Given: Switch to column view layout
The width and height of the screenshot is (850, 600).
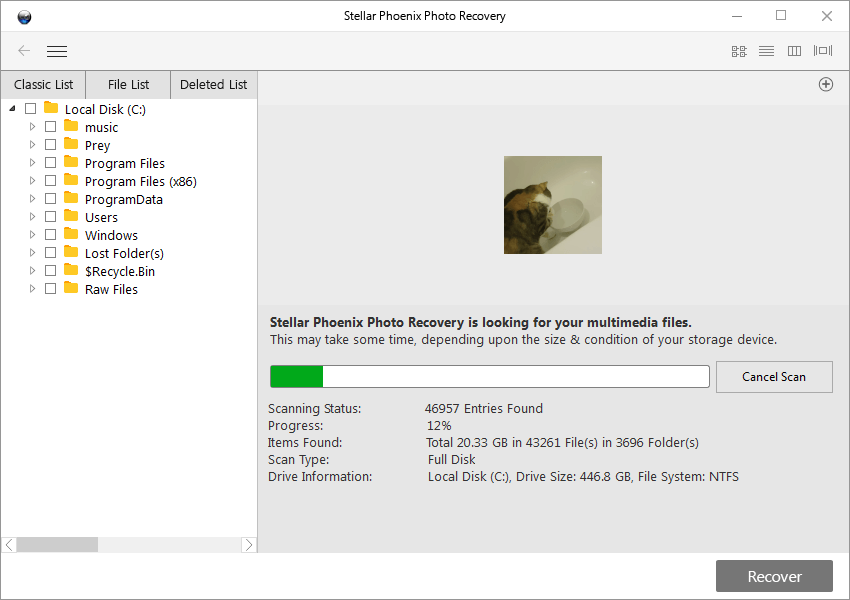Looking at the screenshot, I should coord(794,51).
